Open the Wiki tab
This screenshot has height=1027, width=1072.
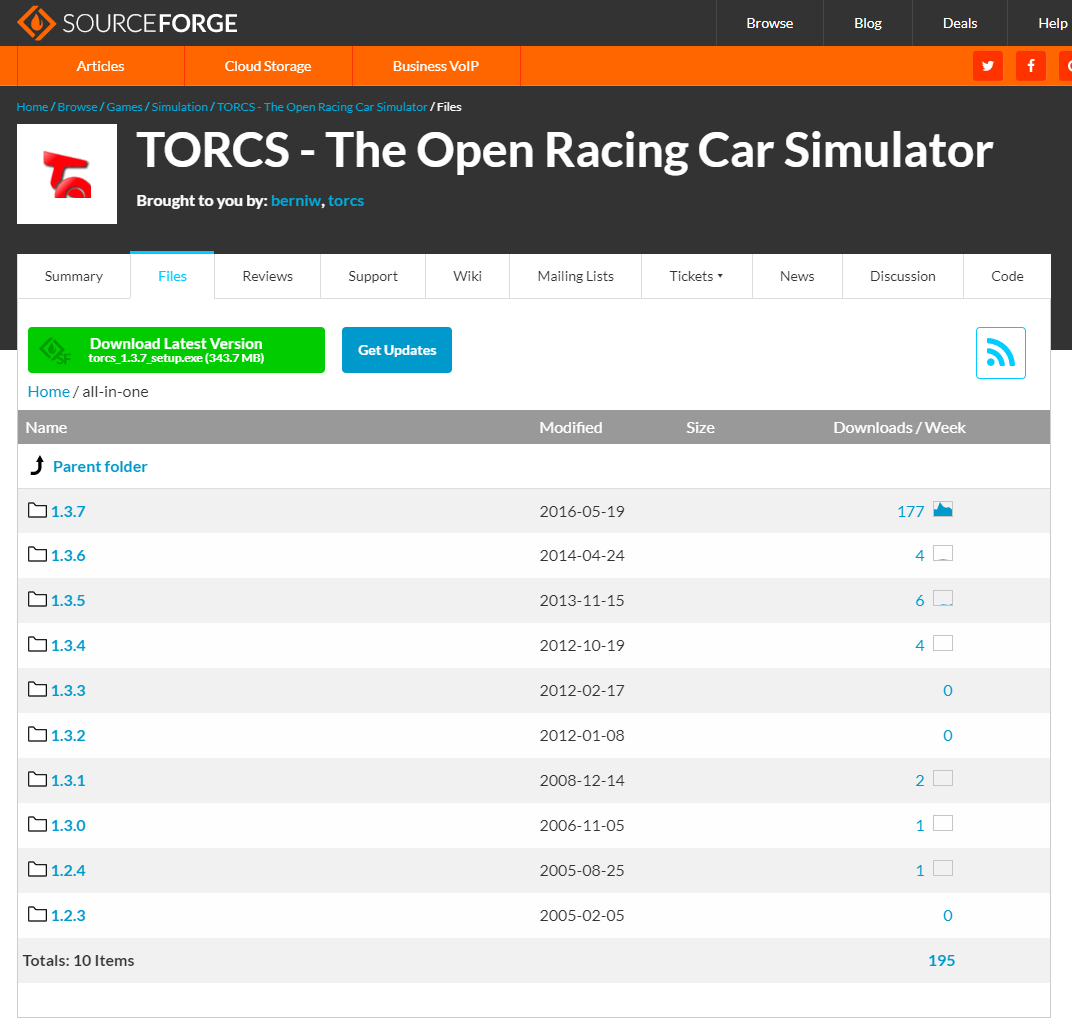pos(468,276)
